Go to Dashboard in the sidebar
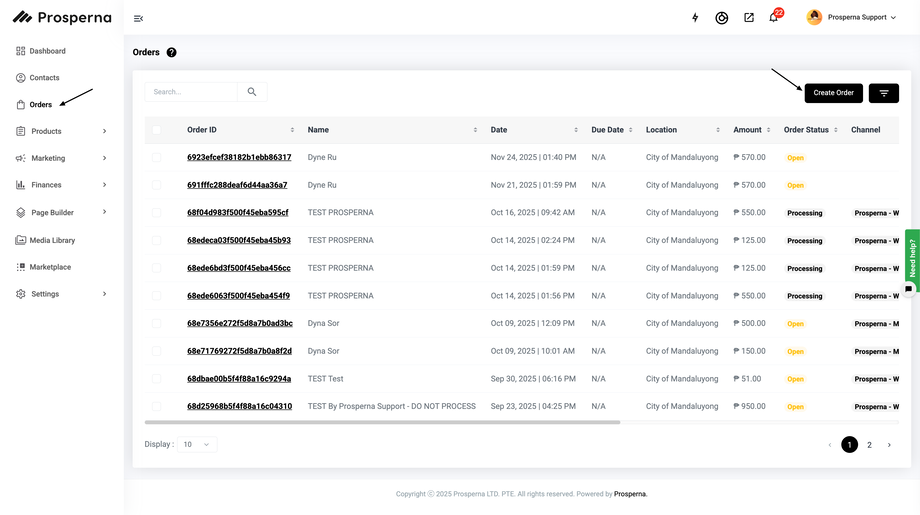920x515 pixels. [47, 51]
